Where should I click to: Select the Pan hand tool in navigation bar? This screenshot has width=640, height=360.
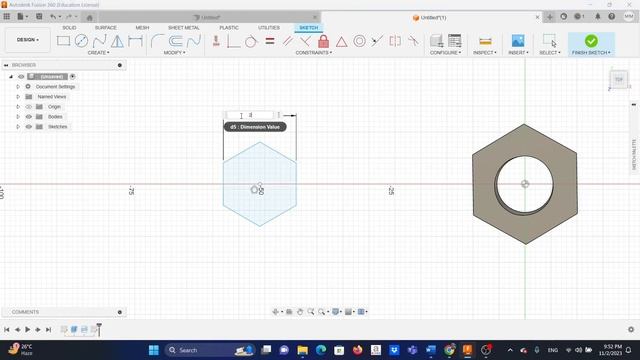(300, 312)
